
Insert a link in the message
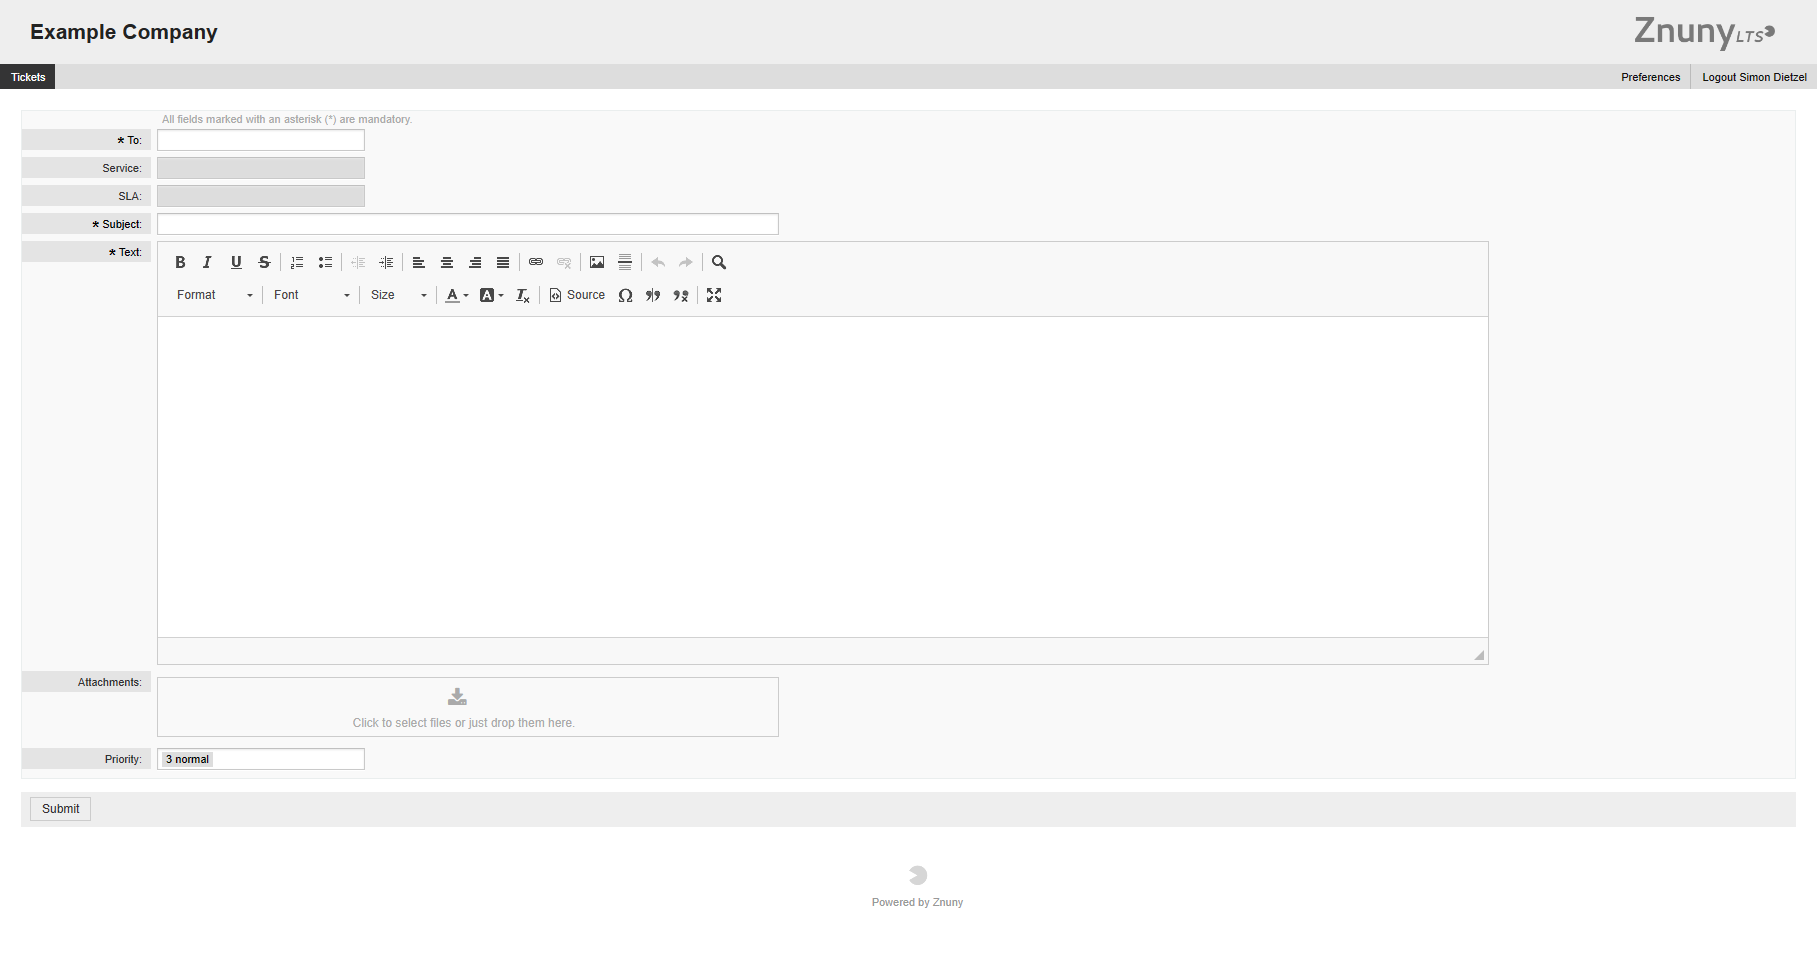tap(536, 263)
